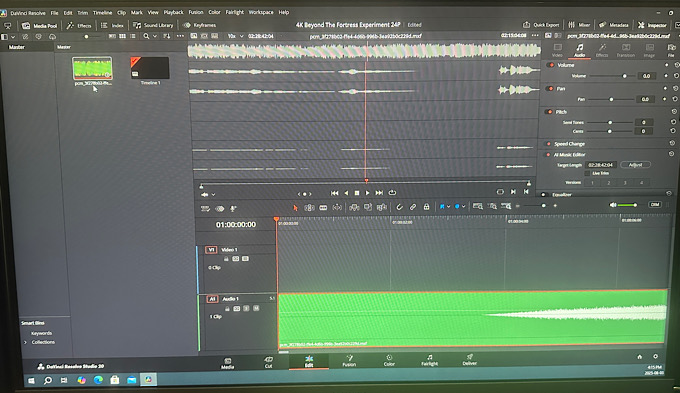
Task: Toggle the Pitch section enable dot
Action: (x=549, y=111)
